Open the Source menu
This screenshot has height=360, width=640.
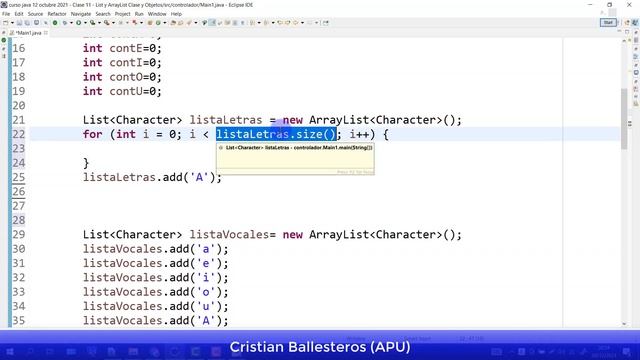pyautogui.click(x=35, y=14)
